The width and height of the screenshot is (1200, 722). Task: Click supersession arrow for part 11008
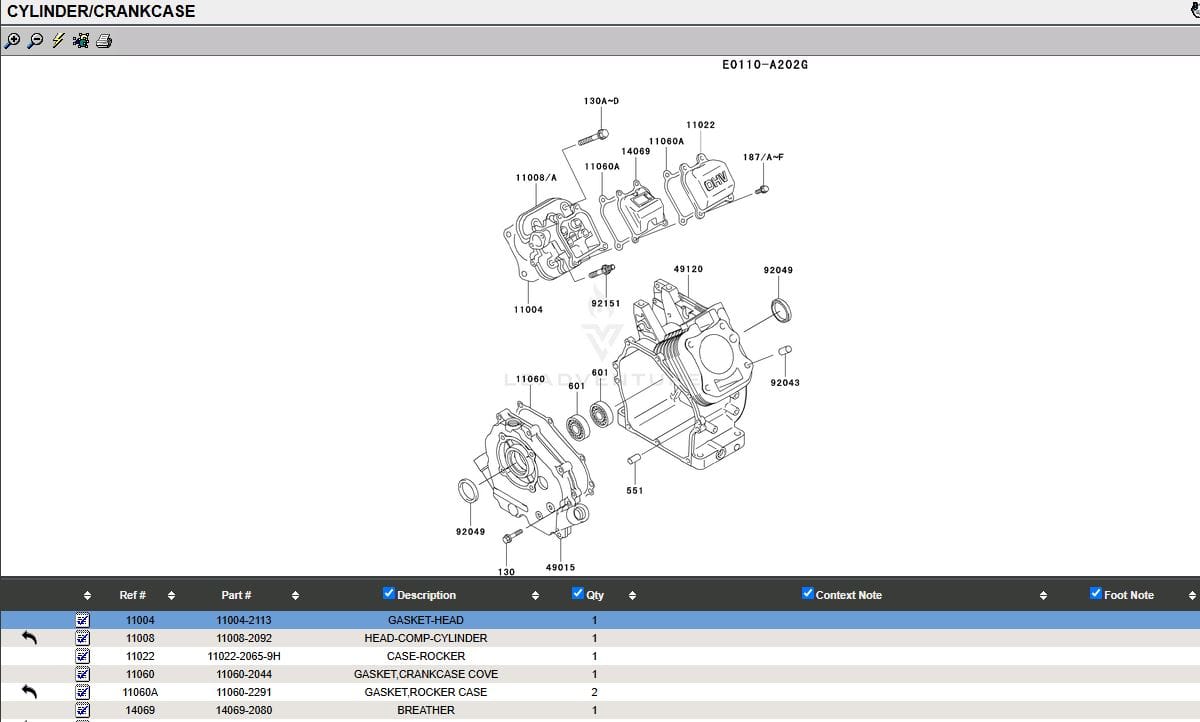pos(29,638)
